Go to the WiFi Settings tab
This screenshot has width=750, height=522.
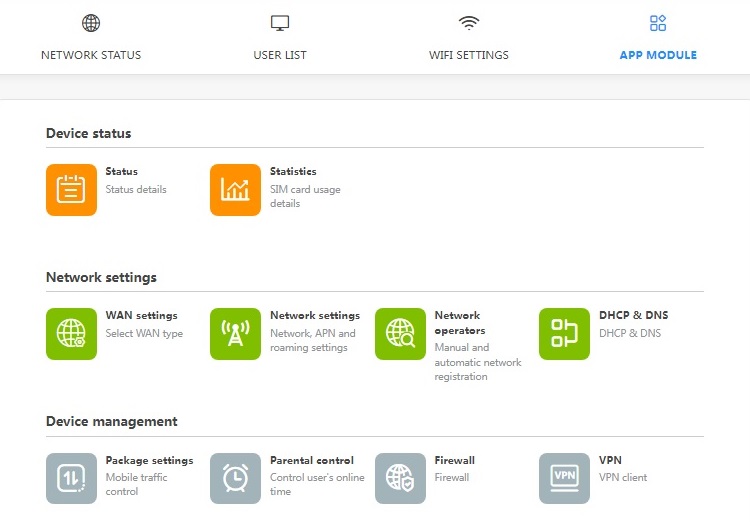469,37
